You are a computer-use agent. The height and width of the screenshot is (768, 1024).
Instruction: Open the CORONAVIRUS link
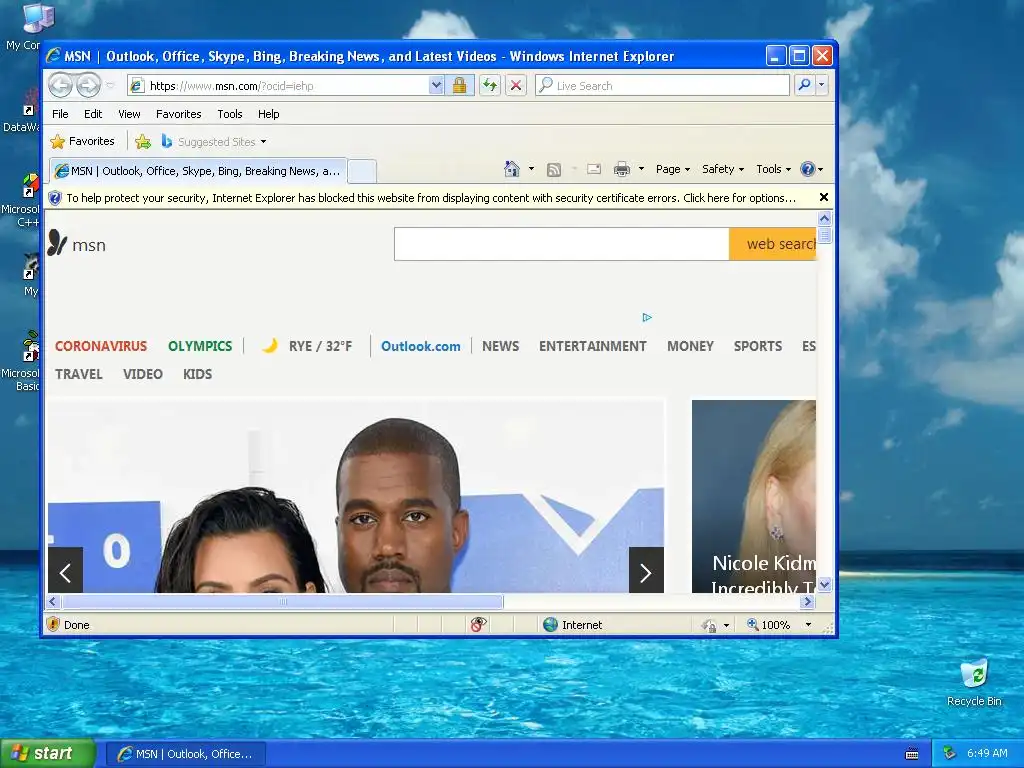coord(101,346)
